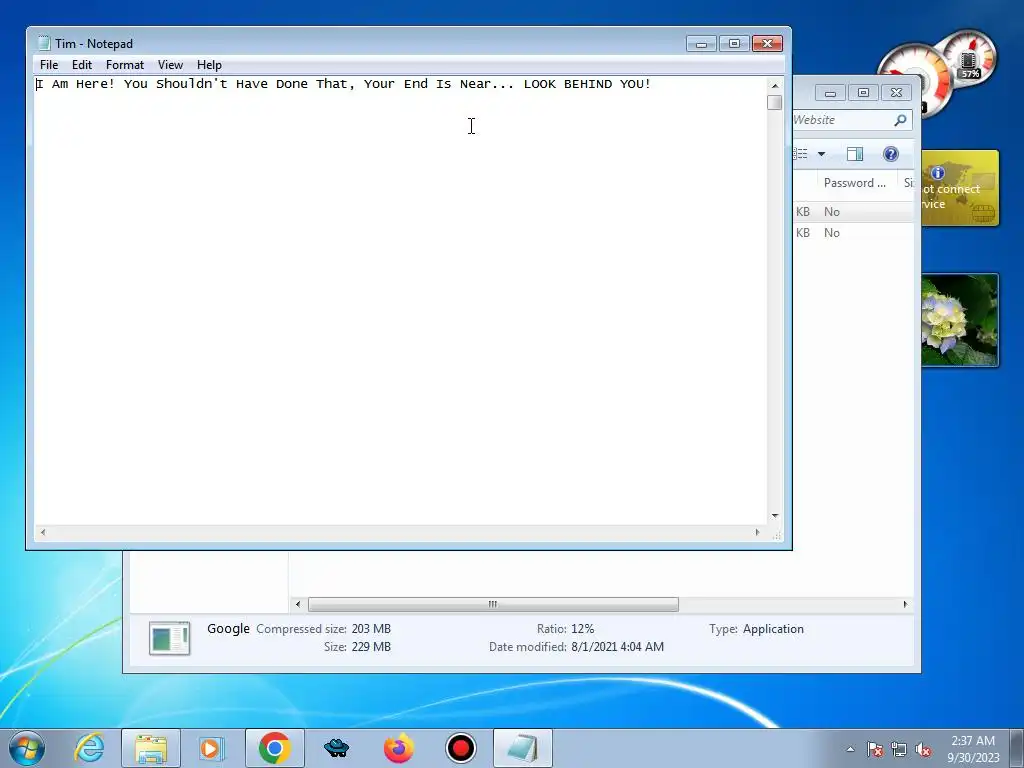Click the Google file name in details pane
This screenshot has width=1024, height=768.
[228, 628]
